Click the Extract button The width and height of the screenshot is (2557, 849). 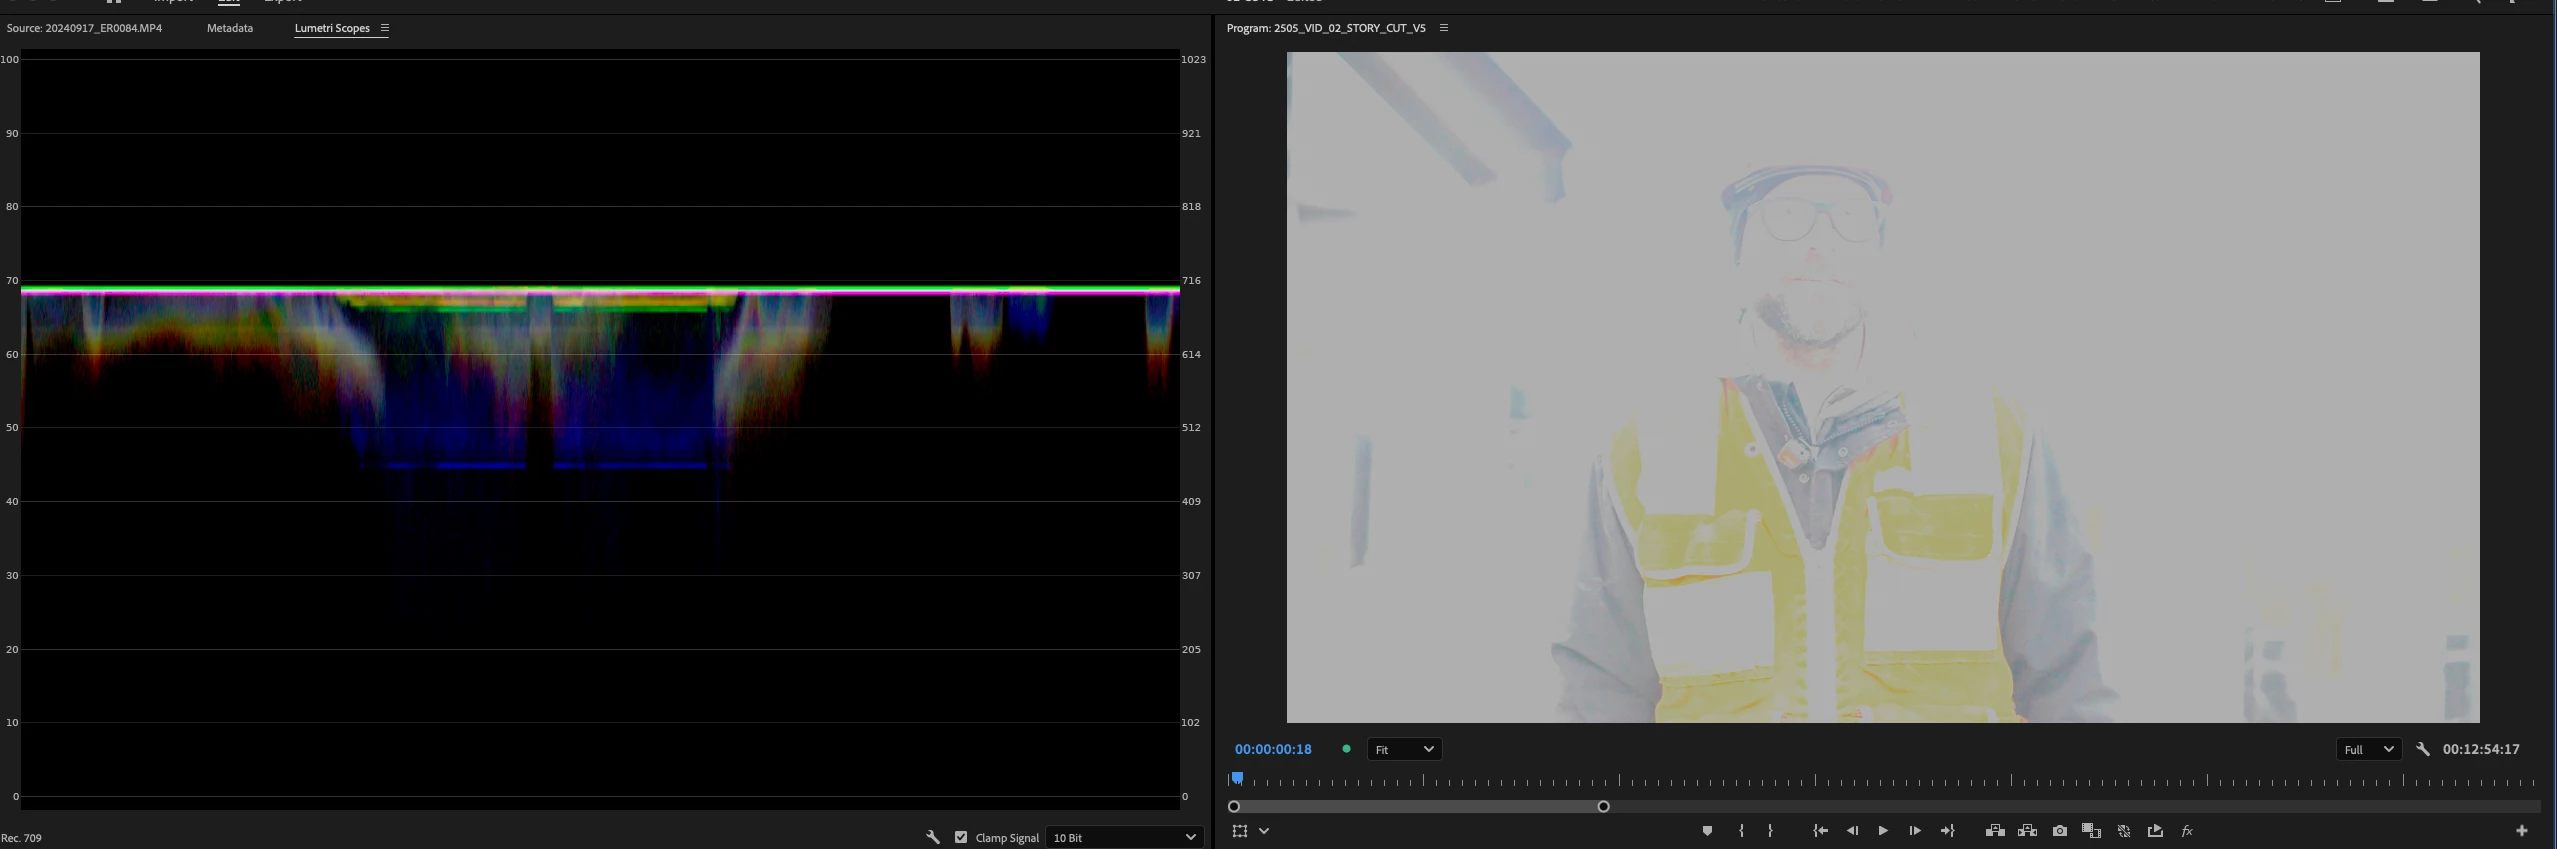coord(2027,831)
